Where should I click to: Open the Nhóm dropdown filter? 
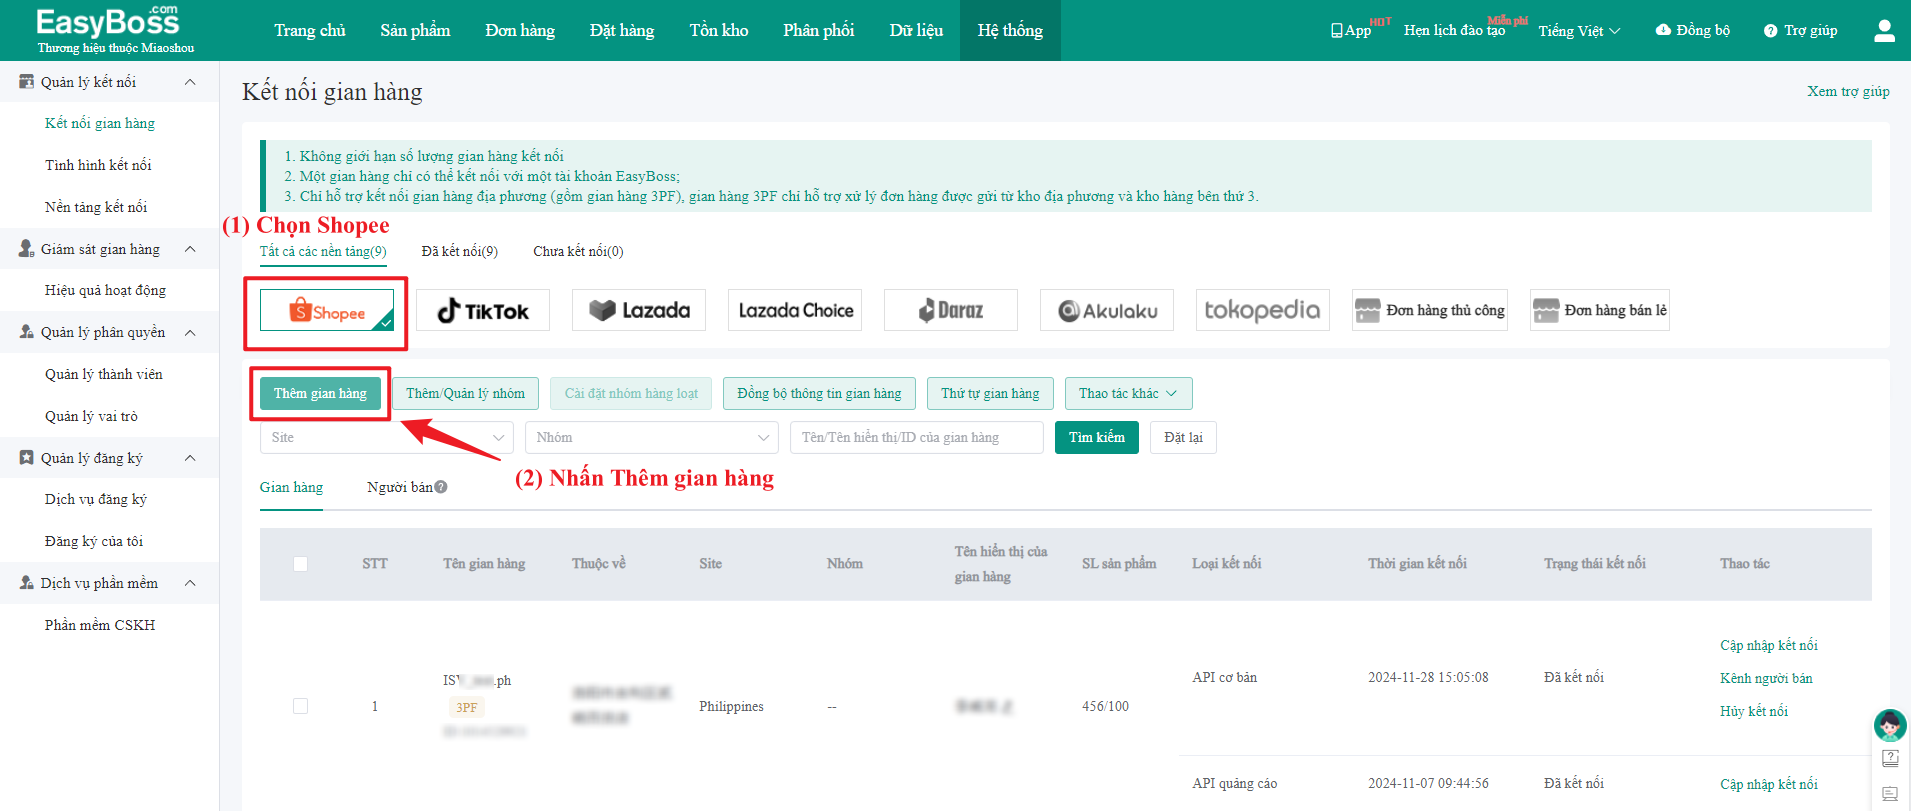(x=651, y=437)
